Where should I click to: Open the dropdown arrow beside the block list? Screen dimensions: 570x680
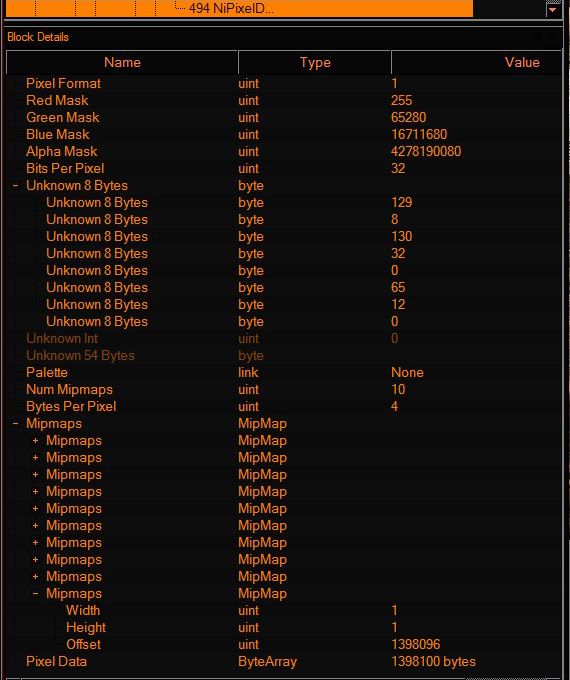pyautogui.click(x=553, y=9)
